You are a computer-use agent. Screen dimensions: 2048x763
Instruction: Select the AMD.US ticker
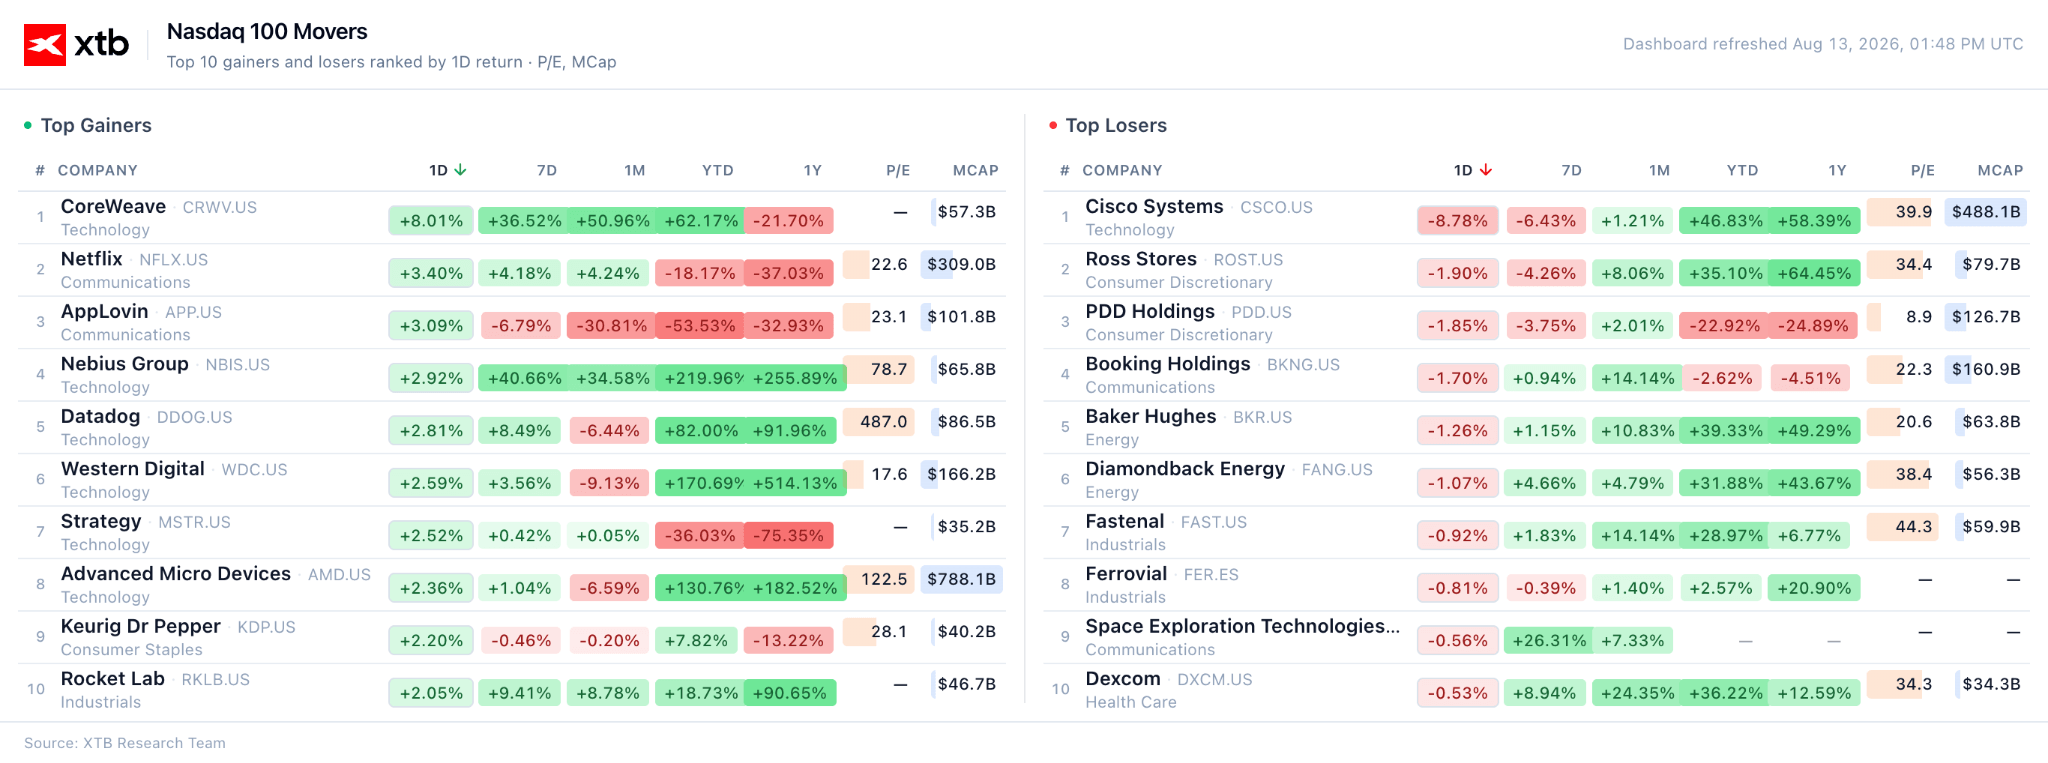(339, 575)
